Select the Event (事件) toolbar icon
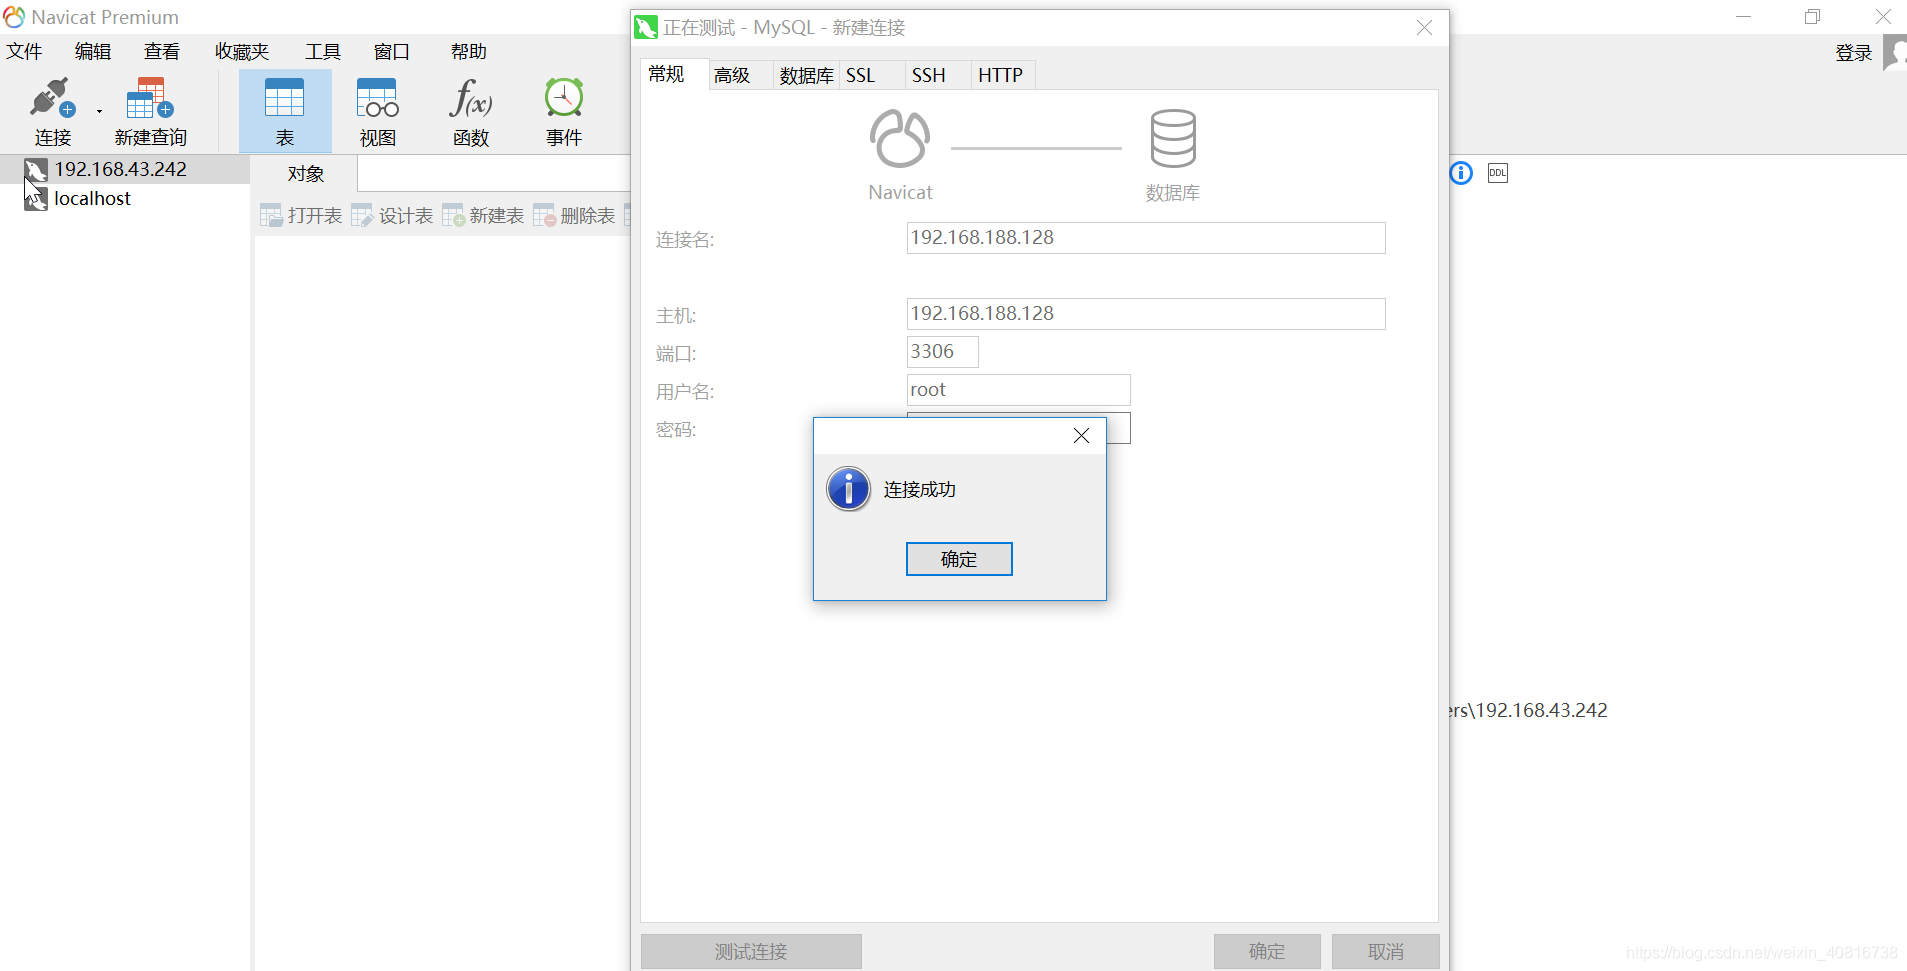The height and width of the screenshot is (971, 1907). (564, 110)
